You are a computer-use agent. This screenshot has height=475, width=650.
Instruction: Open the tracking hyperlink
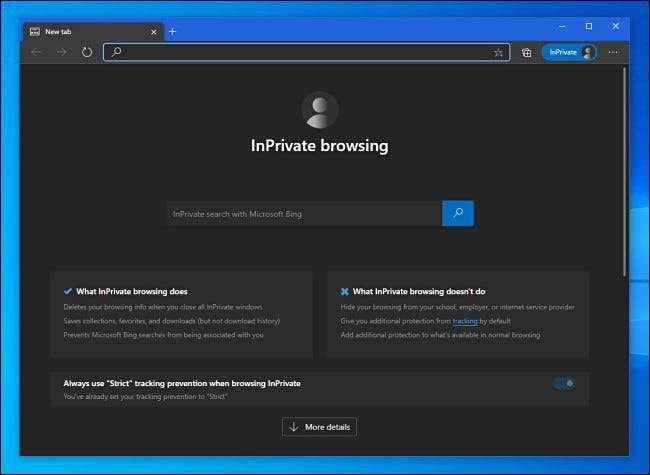pyautogui.click(x=464, y=321)
